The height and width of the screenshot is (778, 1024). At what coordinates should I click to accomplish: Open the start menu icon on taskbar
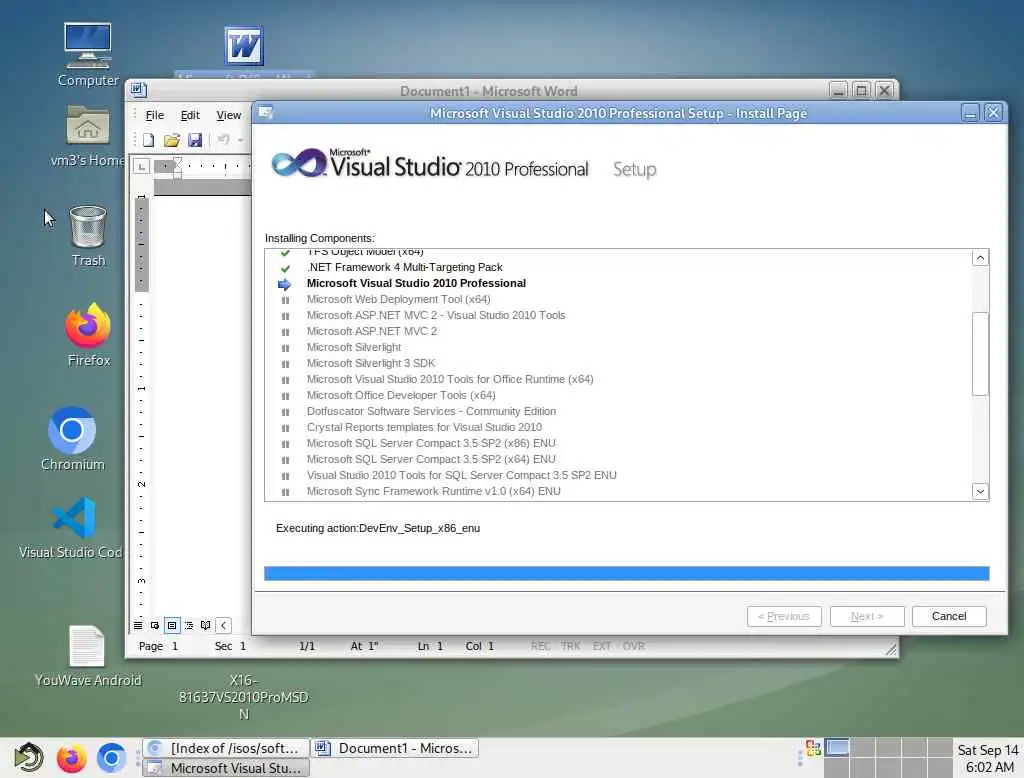click(28, 757)
